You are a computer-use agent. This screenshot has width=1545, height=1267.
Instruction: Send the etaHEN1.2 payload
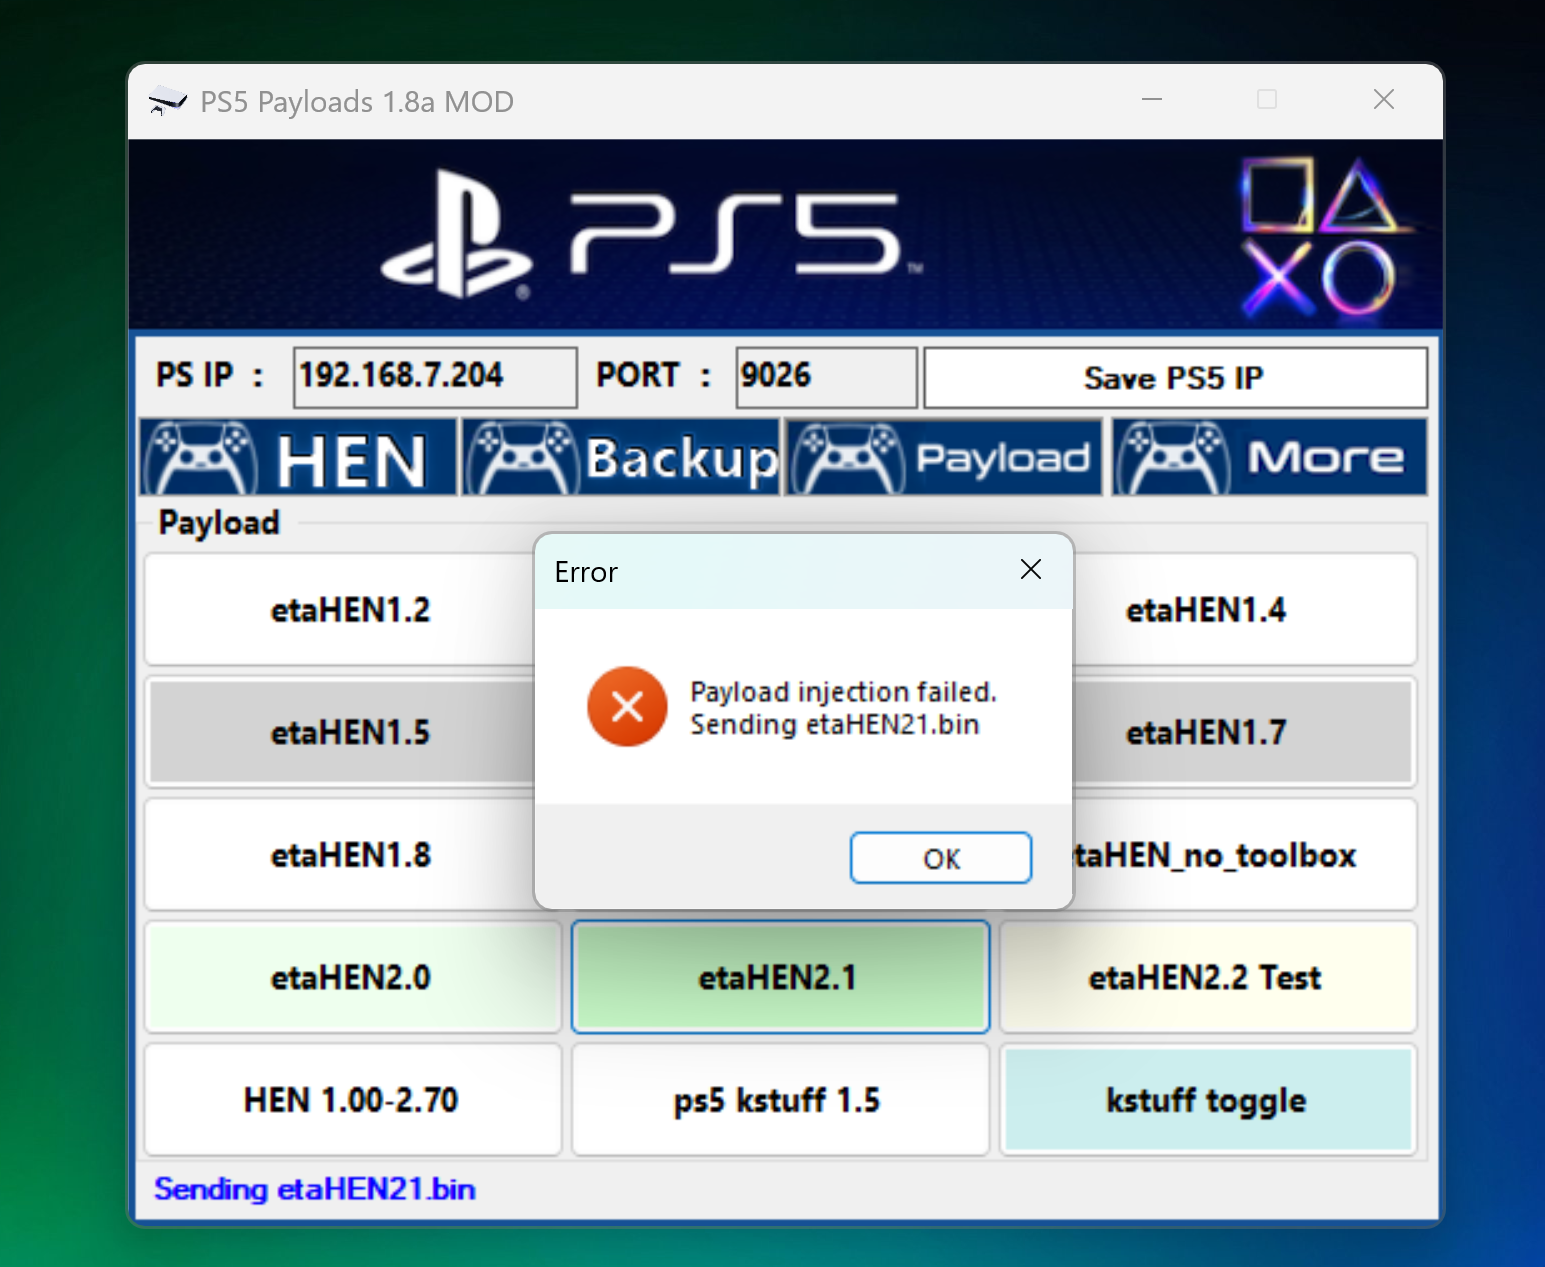click(x=340, y=610)
